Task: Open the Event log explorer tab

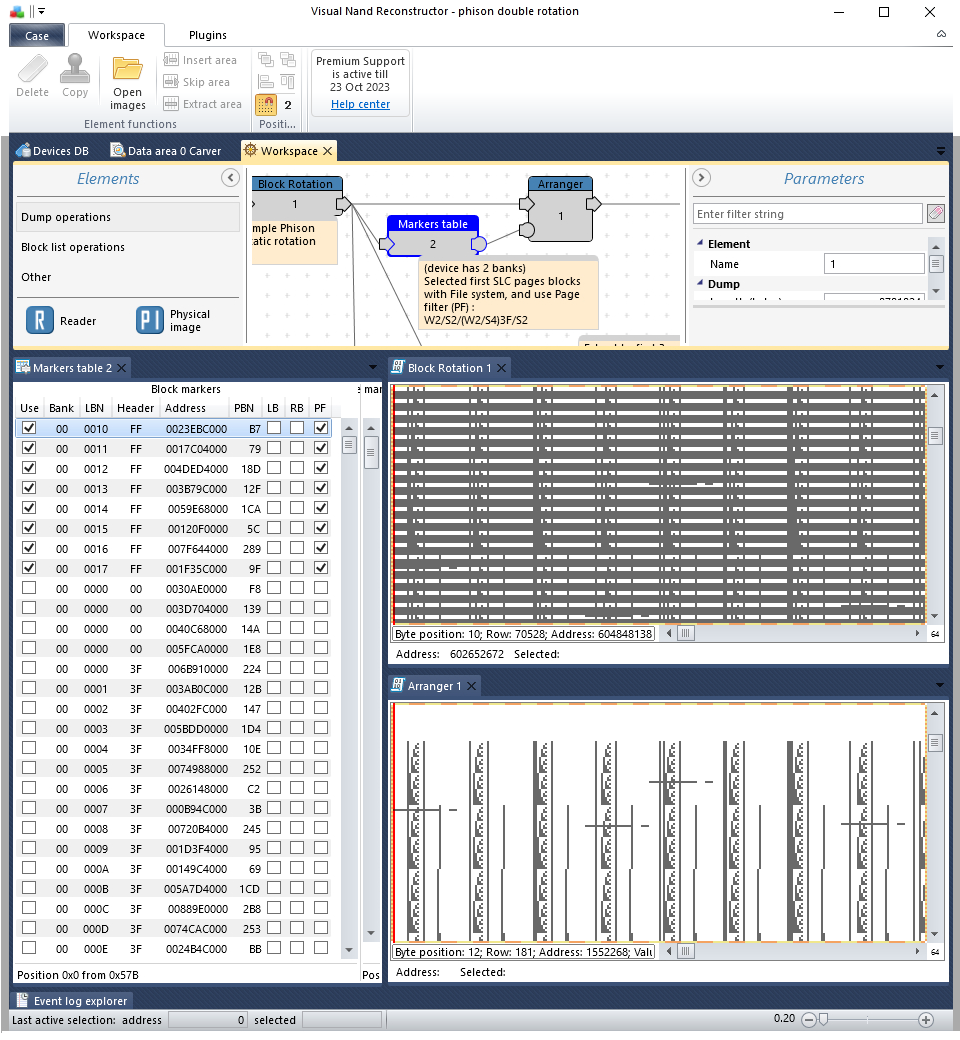Action: point(72,1001)
